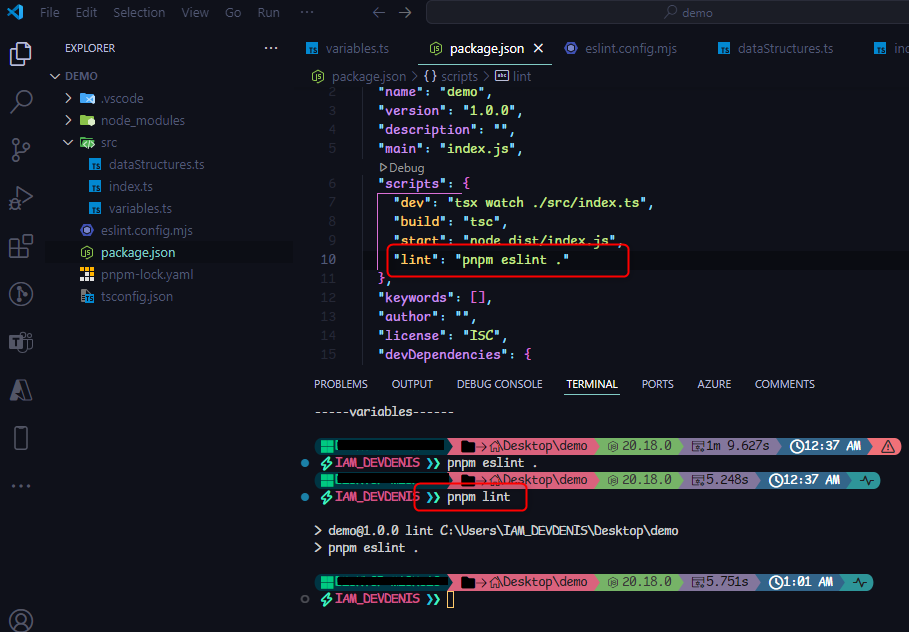Switch to the variables.ts editor tab
The width and height of the screenshot is (909, 632).
347,49
